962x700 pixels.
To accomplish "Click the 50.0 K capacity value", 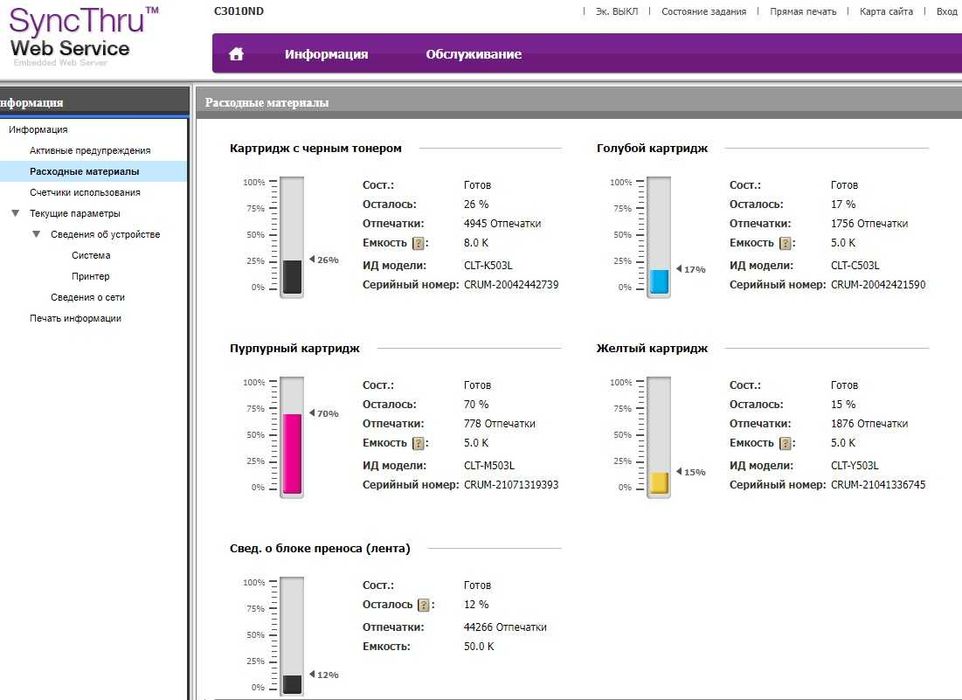I will click(x=479, y=647).
